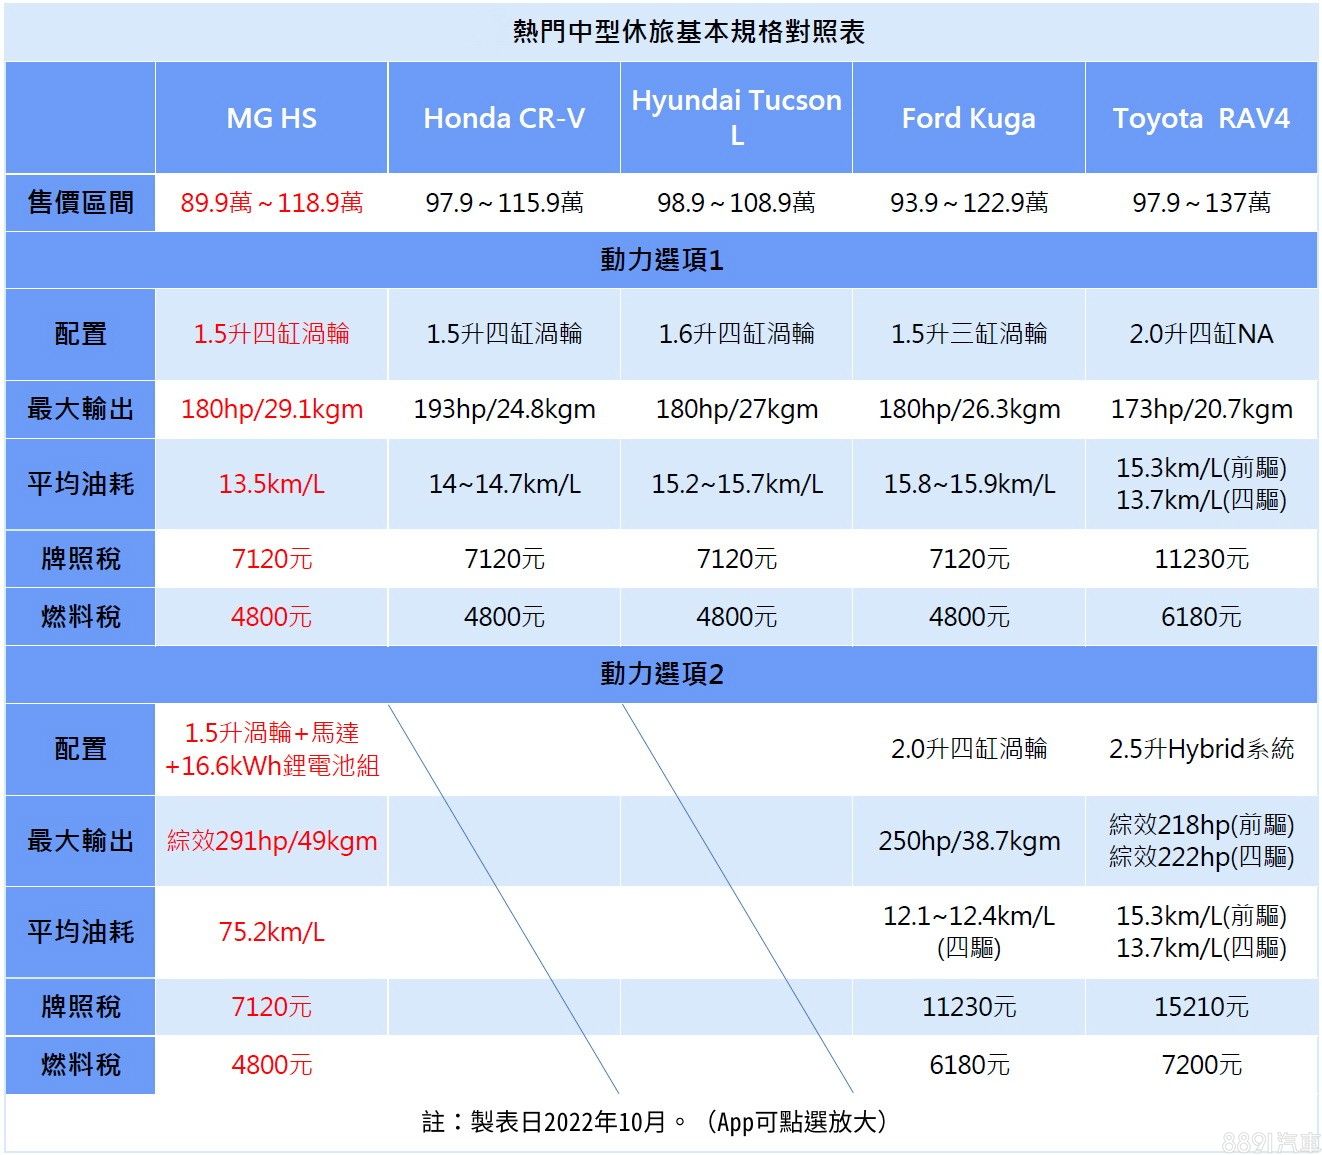Click the Toyota RAV4 column header
The image size is (1322, 1155).
point(1201,118)
